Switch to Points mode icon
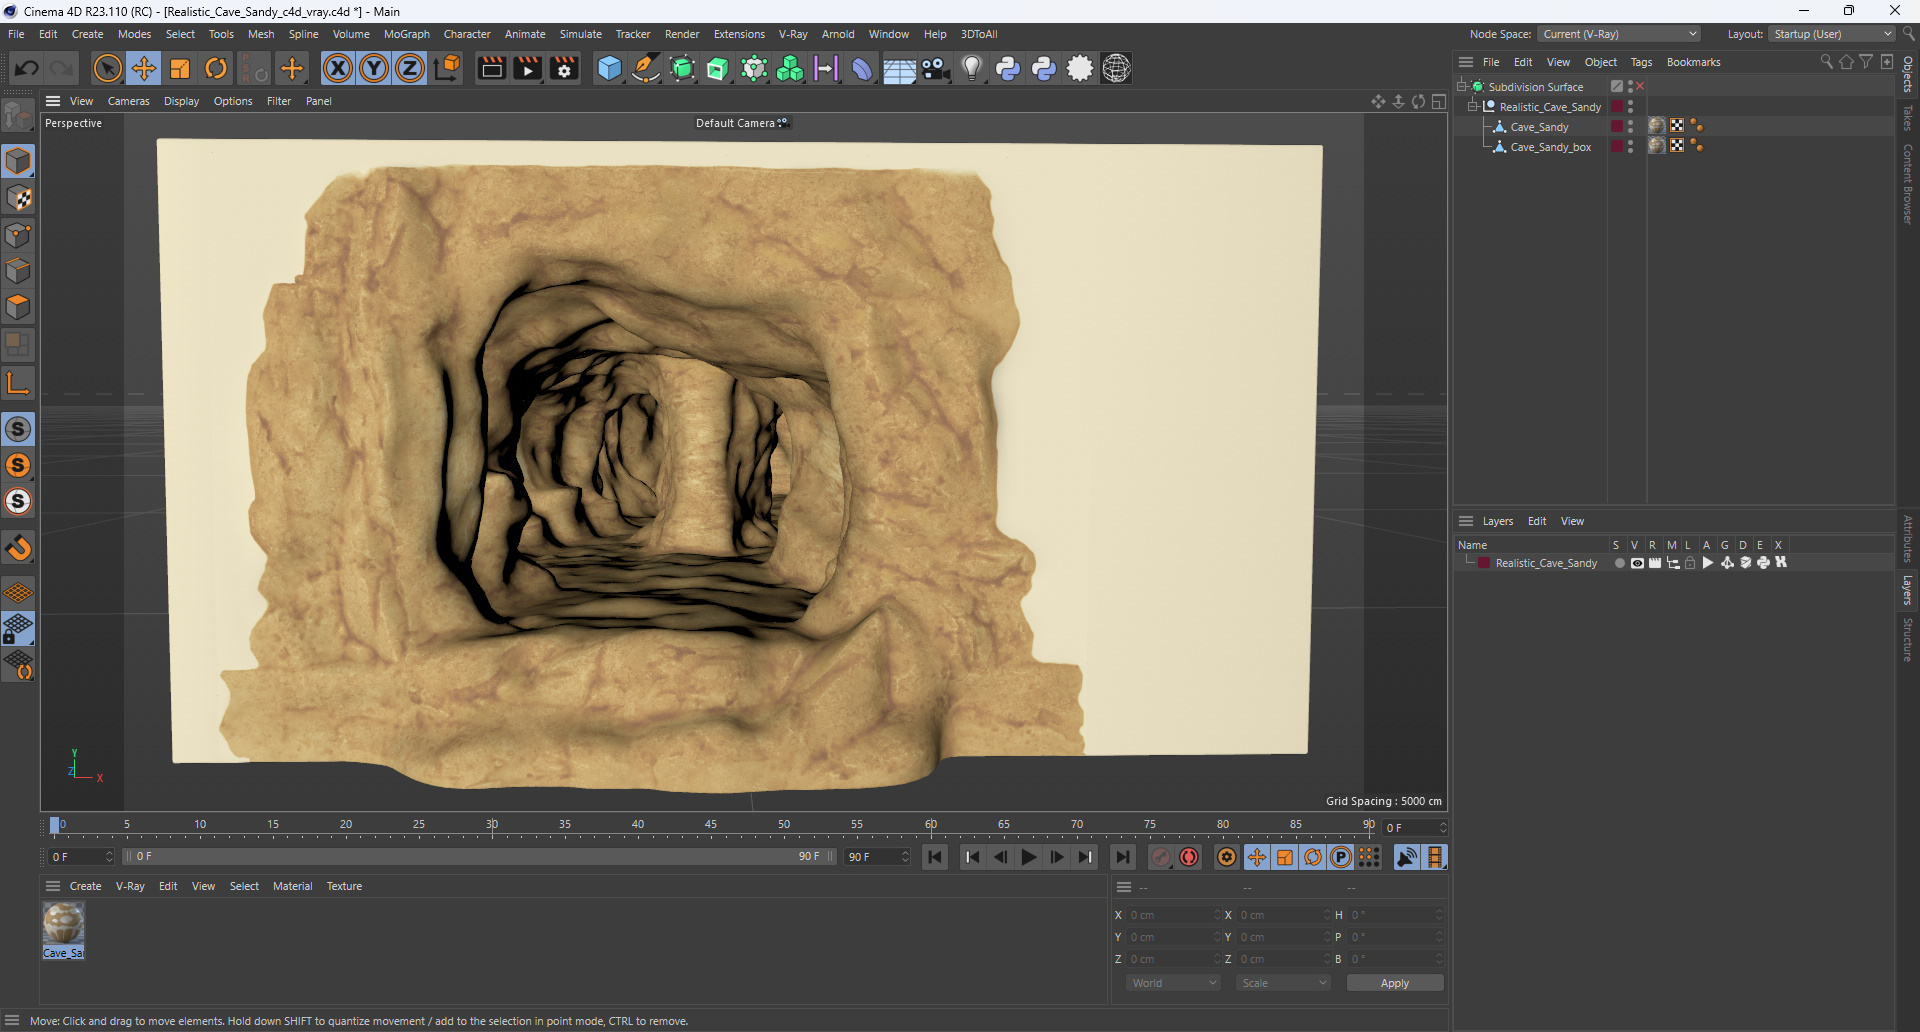 point(19,235)
